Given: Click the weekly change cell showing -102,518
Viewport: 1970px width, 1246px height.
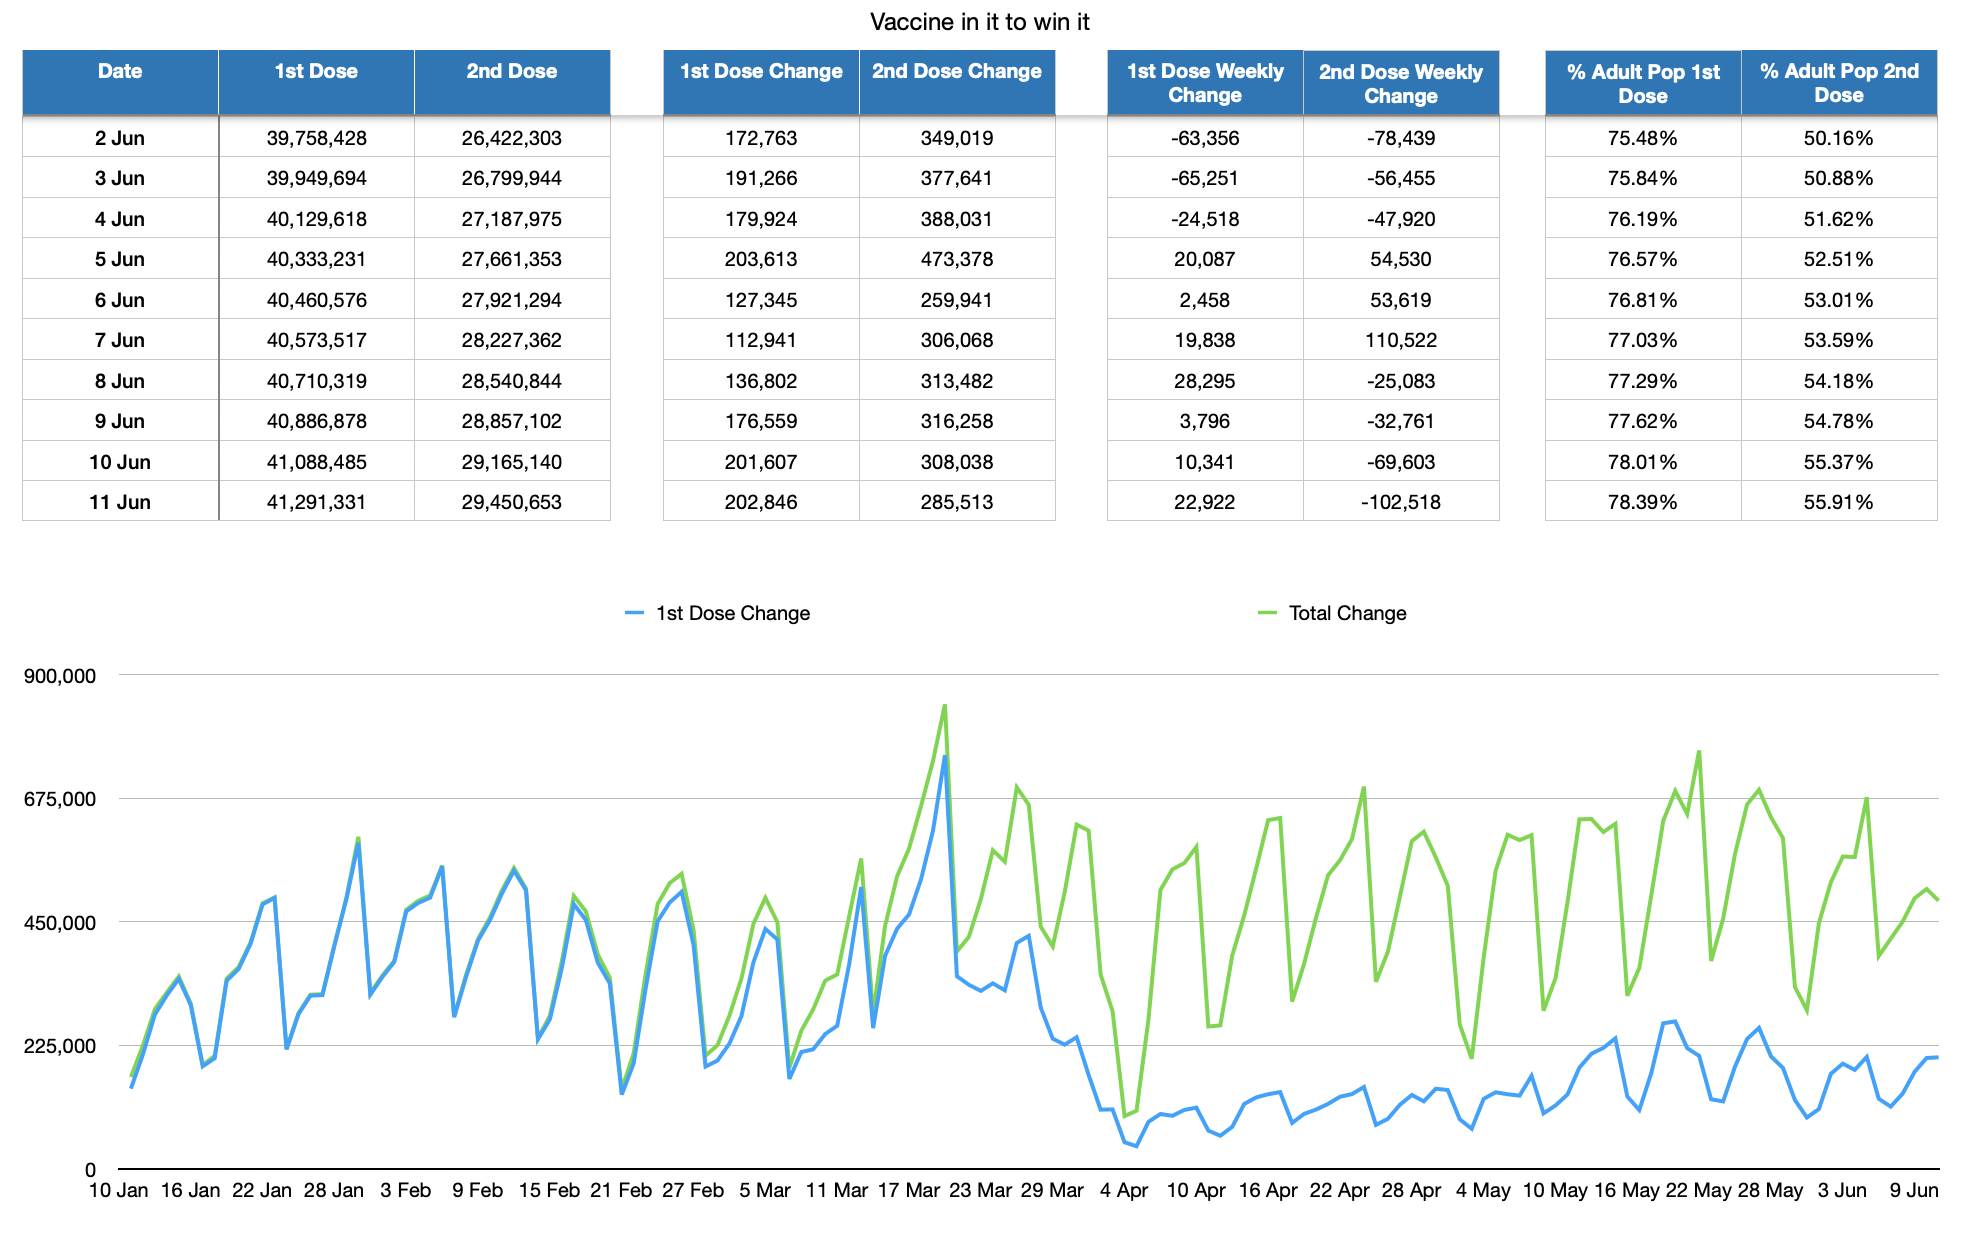Looking at the screenshot, I should [x=1401, y=502].
